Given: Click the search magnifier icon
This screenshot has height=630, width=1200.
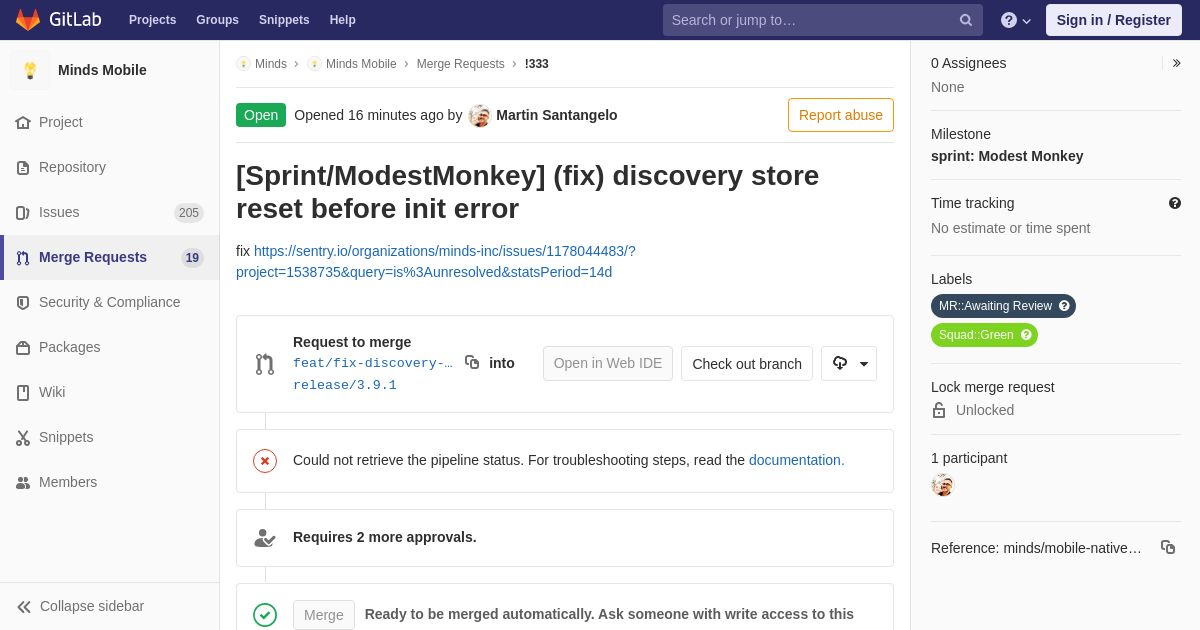Looking at the screenshot, I should [966, 20].
